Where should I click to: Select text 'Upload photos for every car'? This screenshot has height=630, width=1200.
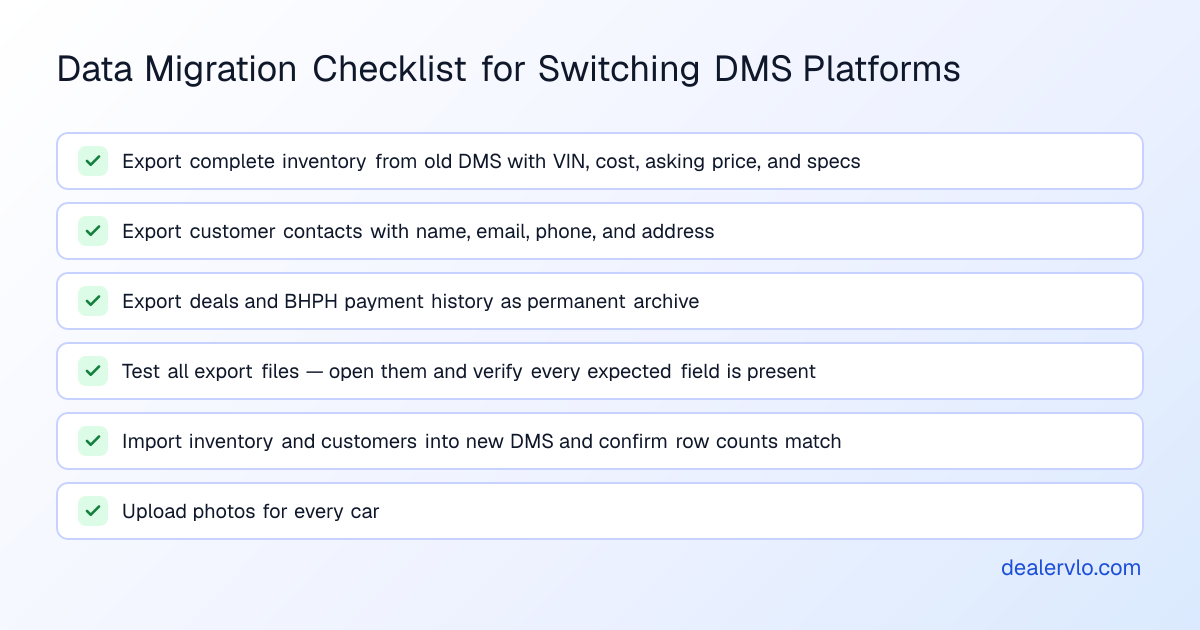251,511
